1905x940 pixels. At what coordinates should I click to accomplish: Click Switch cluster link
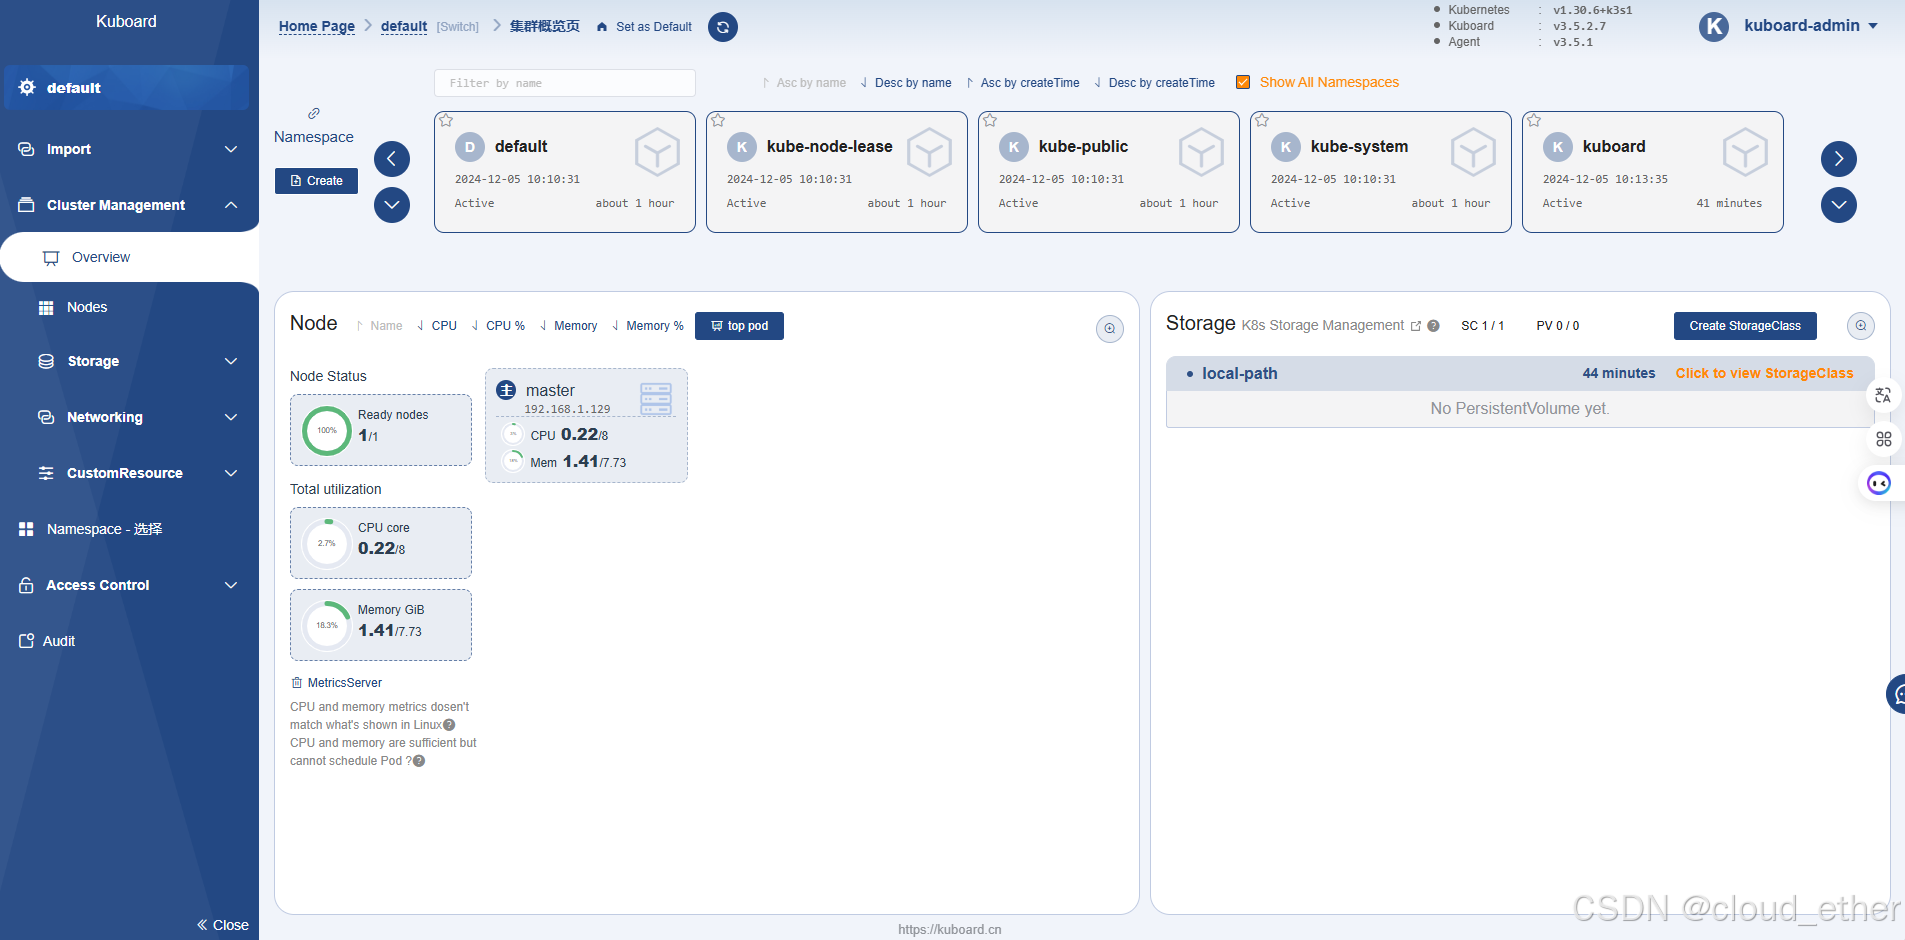[458, 27]
